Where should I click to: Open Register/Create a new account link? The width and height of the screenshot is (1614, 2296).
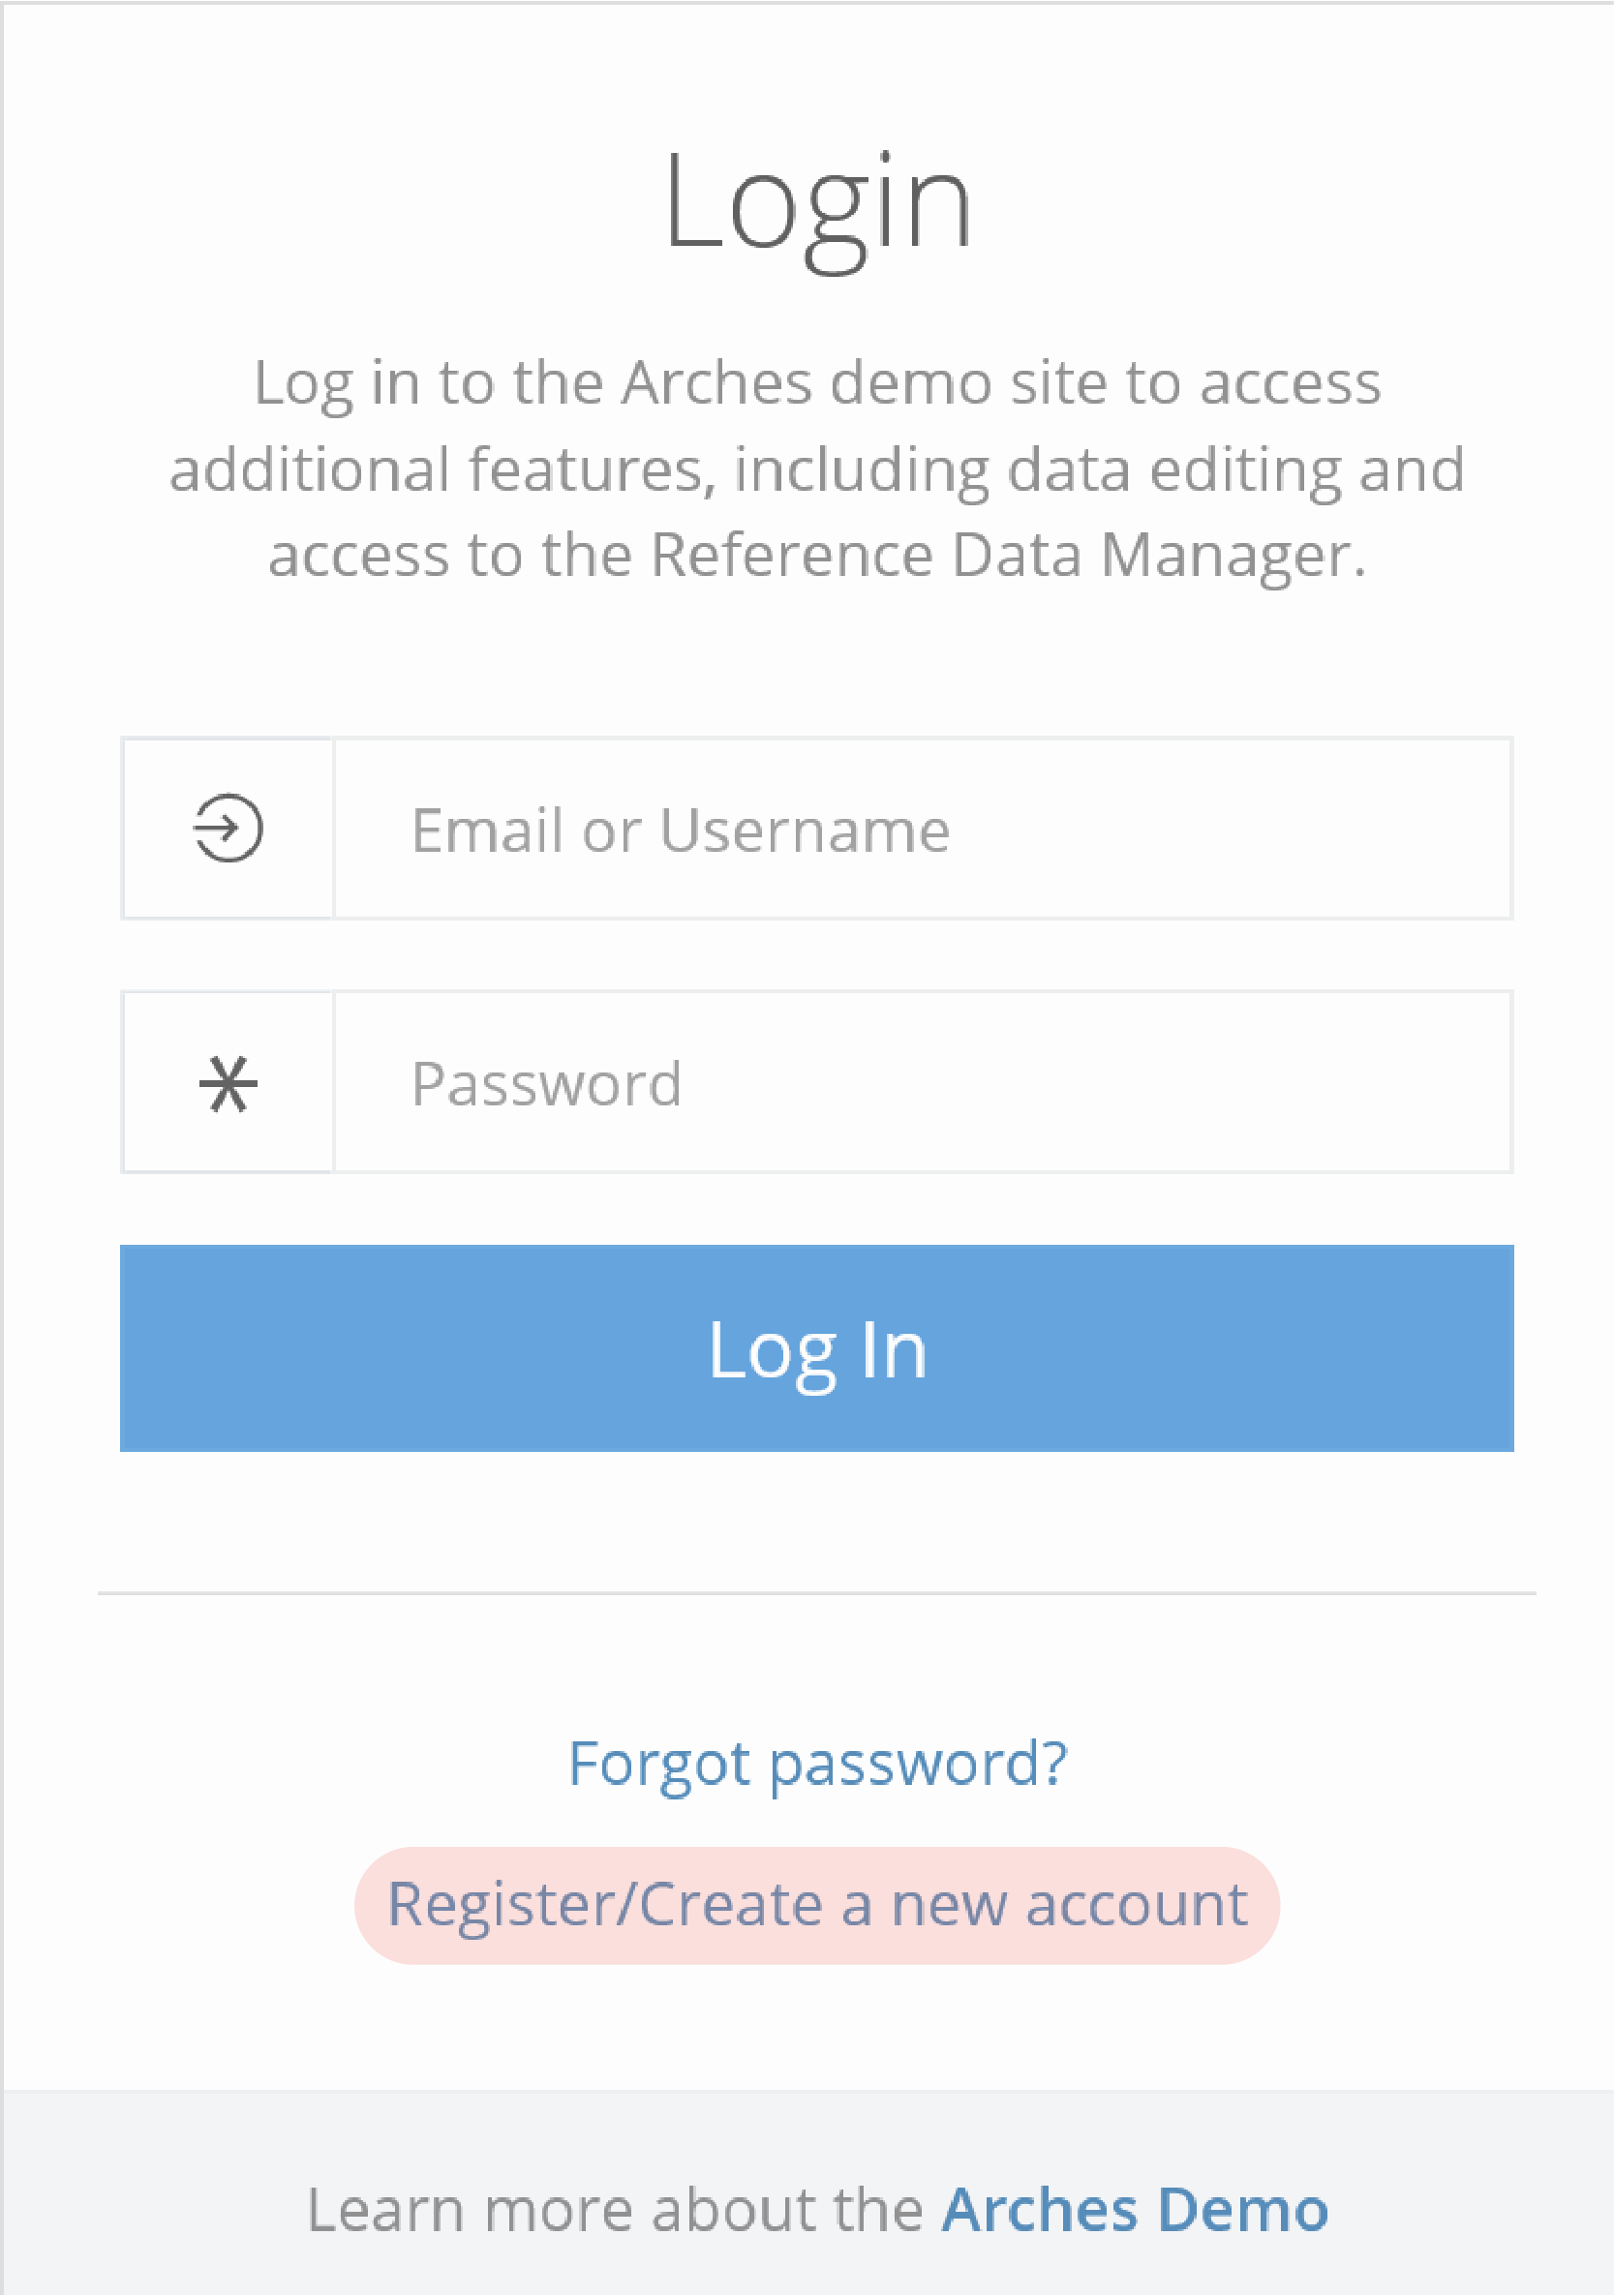click(817, 1905)
